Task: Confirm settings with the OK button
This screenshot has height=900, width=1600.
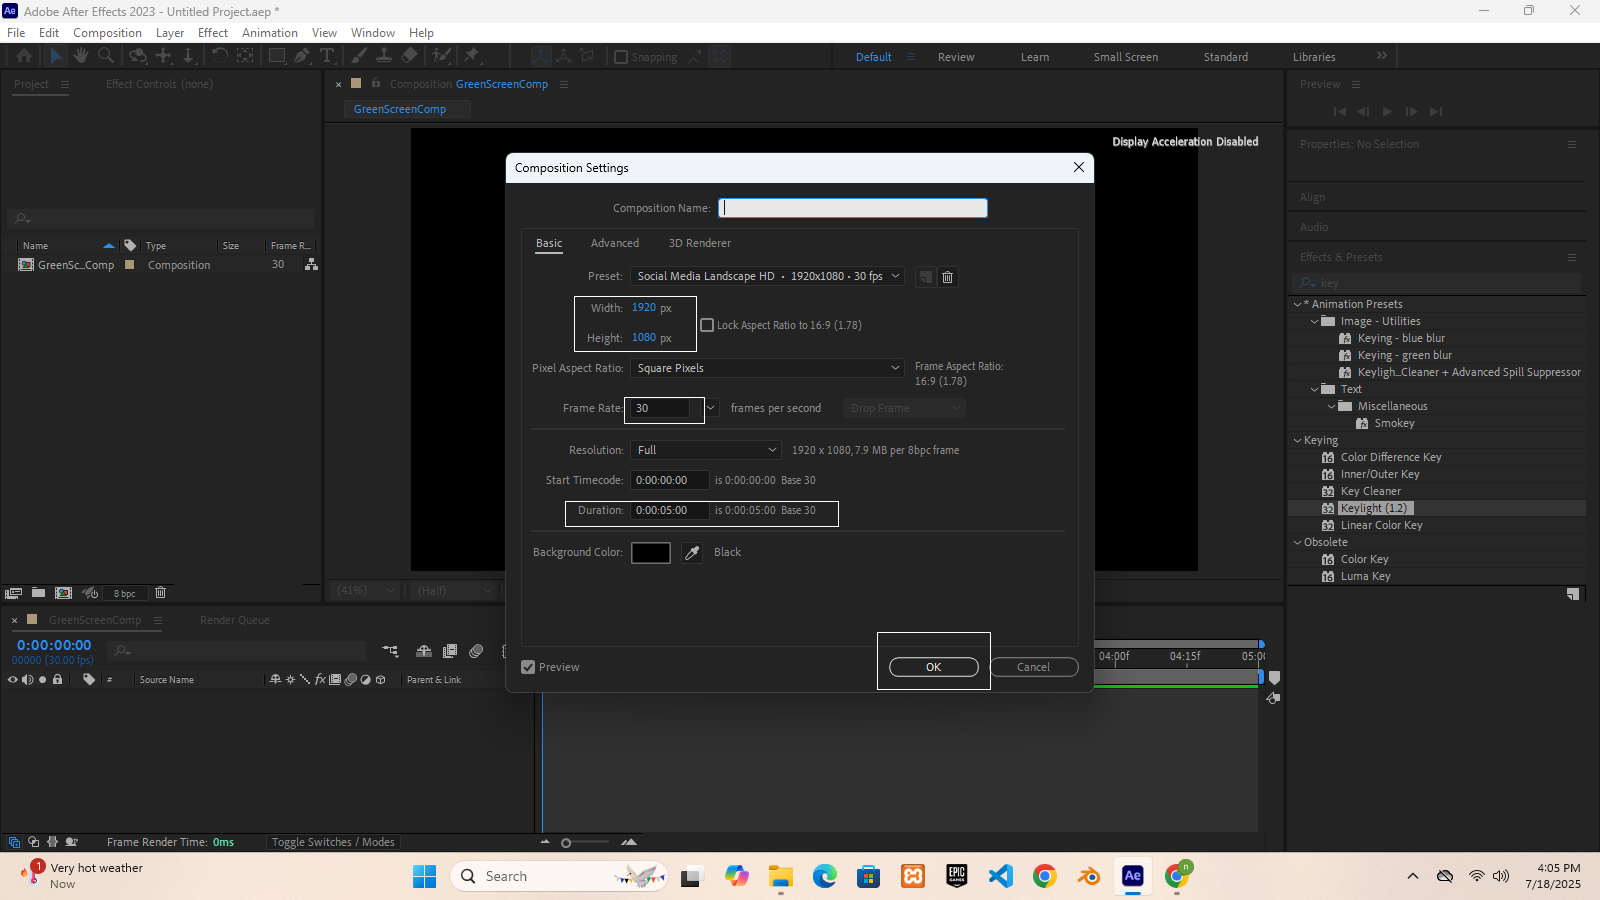Action: pos(934,667)
